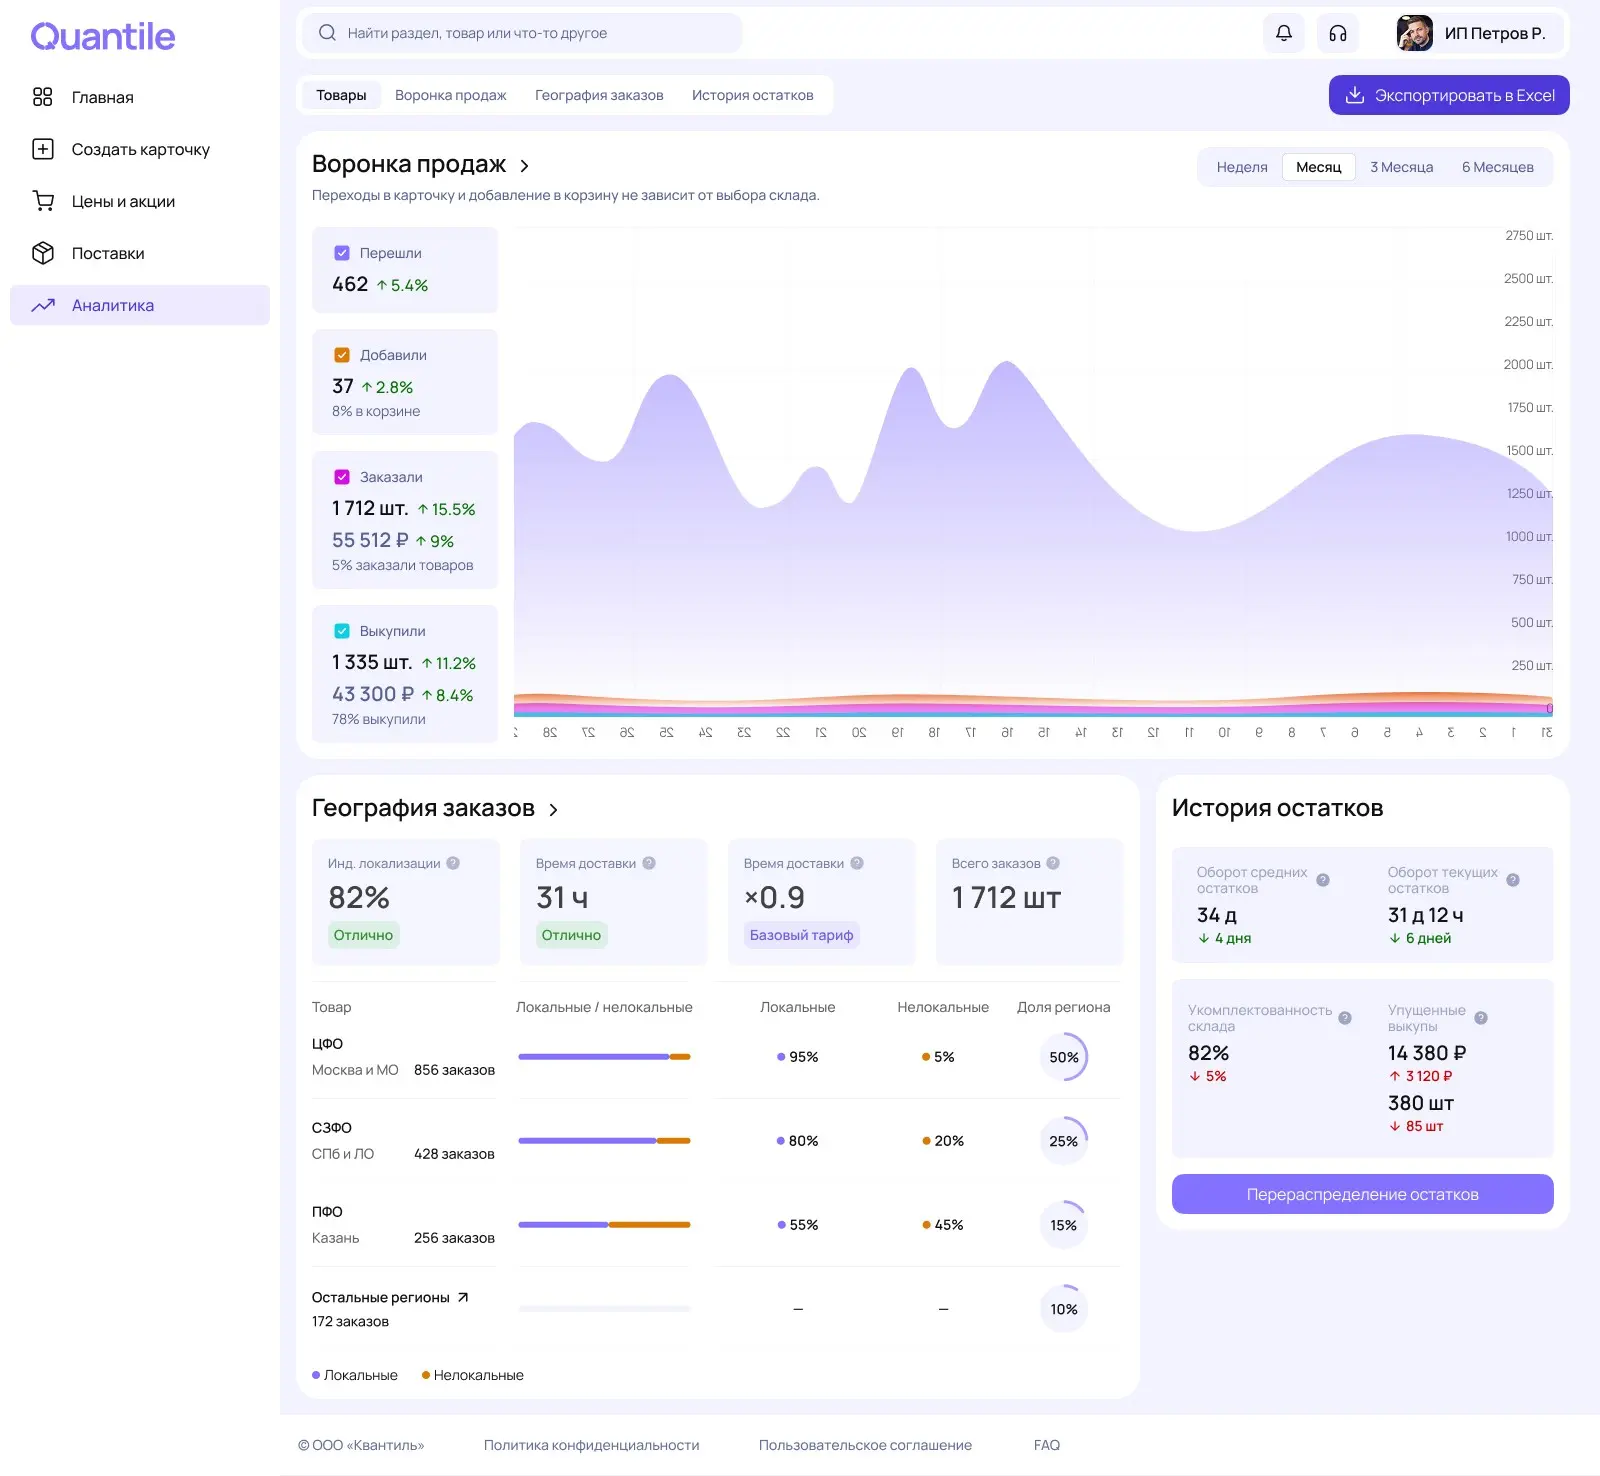Viewport: 1600px width, 1476px height.
Task: Select the Неделя period option
Action: point(1242,167)
